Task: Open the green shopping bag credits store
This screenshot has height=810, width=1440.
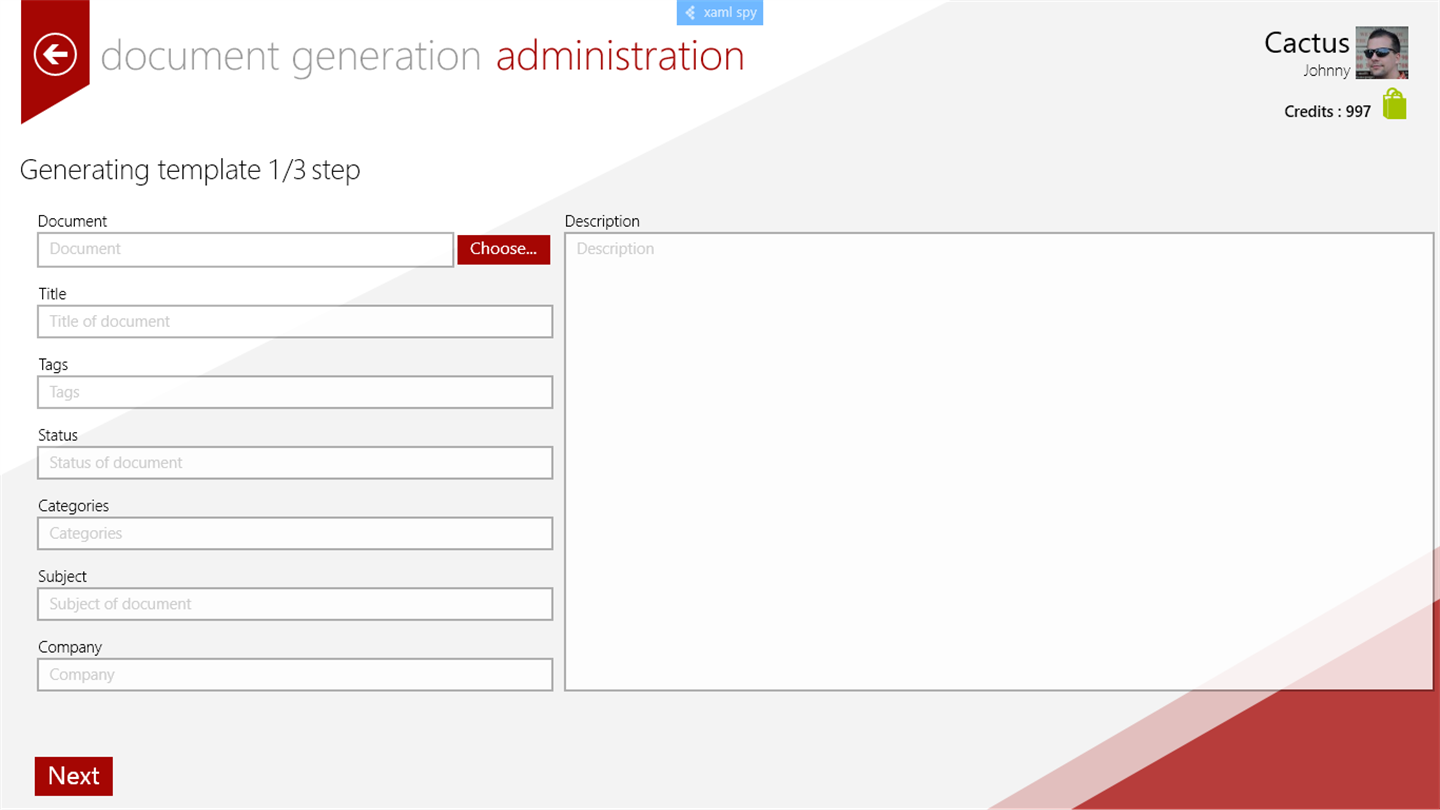Action: 1395,104
